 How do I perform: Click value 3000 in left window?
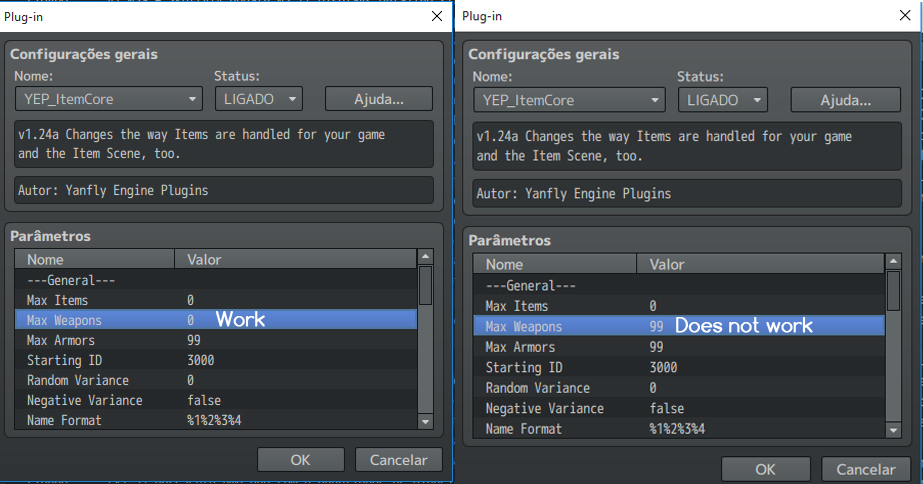201,360
